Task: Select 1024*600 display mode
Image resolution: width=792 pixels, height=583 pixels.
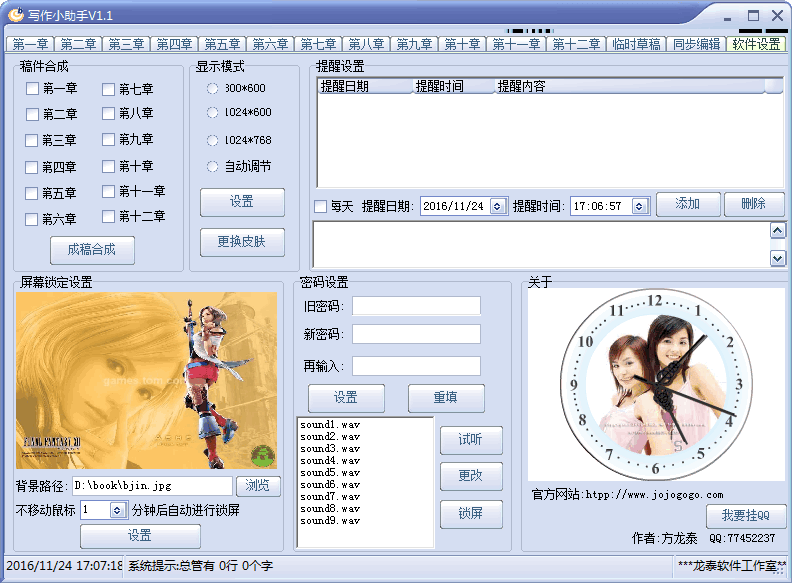Action: coord(213,112)
